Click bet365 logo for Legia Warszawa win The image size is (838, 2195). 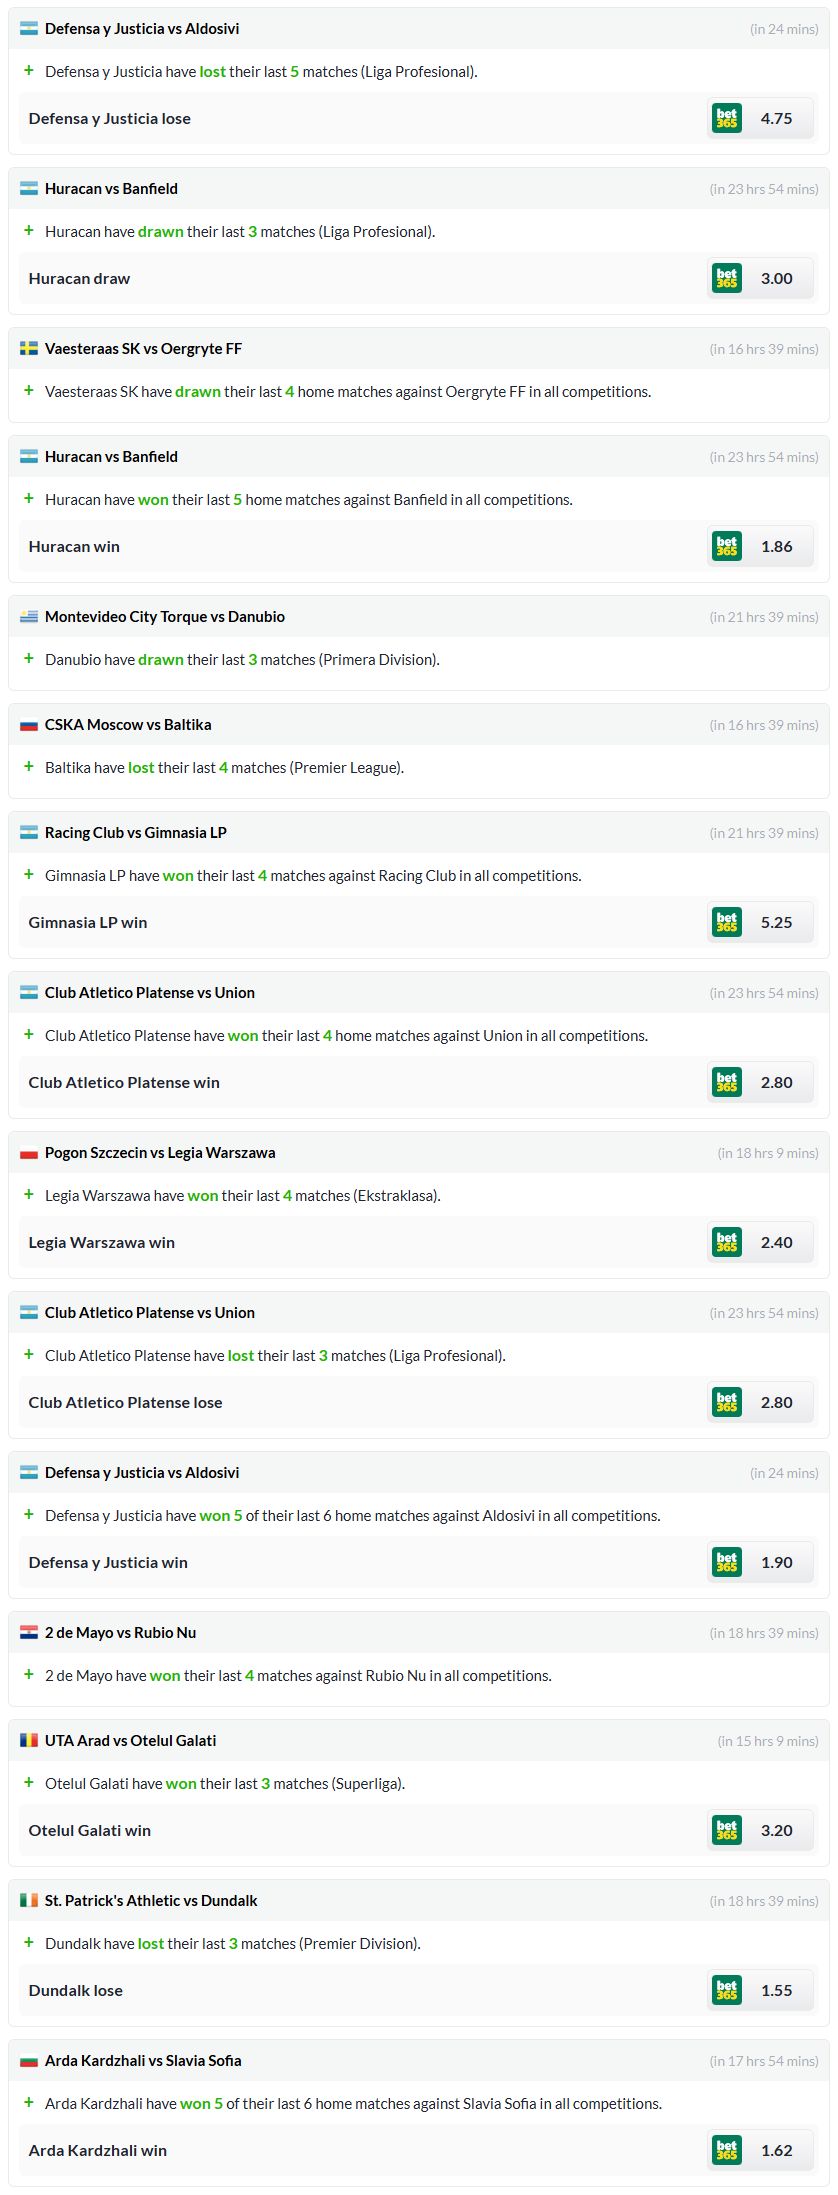tap(727, 1242)
